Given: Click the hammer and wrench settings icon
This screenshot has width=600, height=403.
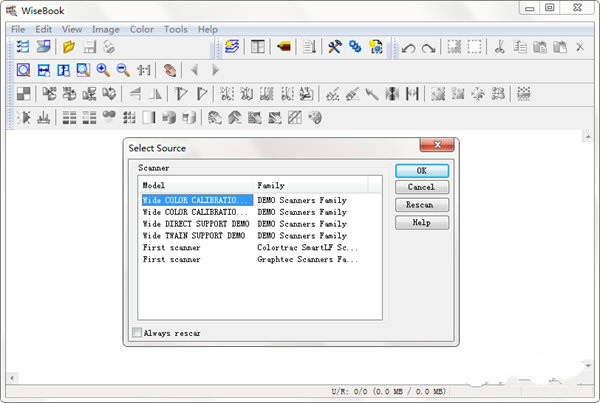Looking at the screenshot, I should tap(334, 47).
